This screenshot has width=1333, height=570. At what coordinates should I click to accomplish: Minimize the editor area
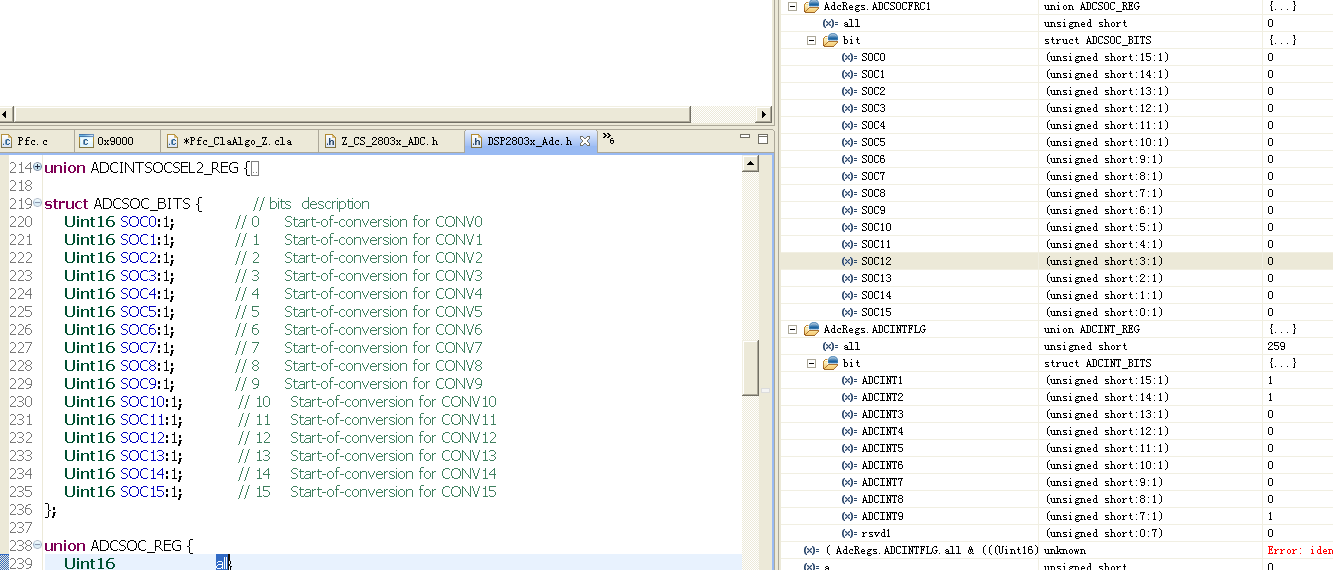point(745,137)
